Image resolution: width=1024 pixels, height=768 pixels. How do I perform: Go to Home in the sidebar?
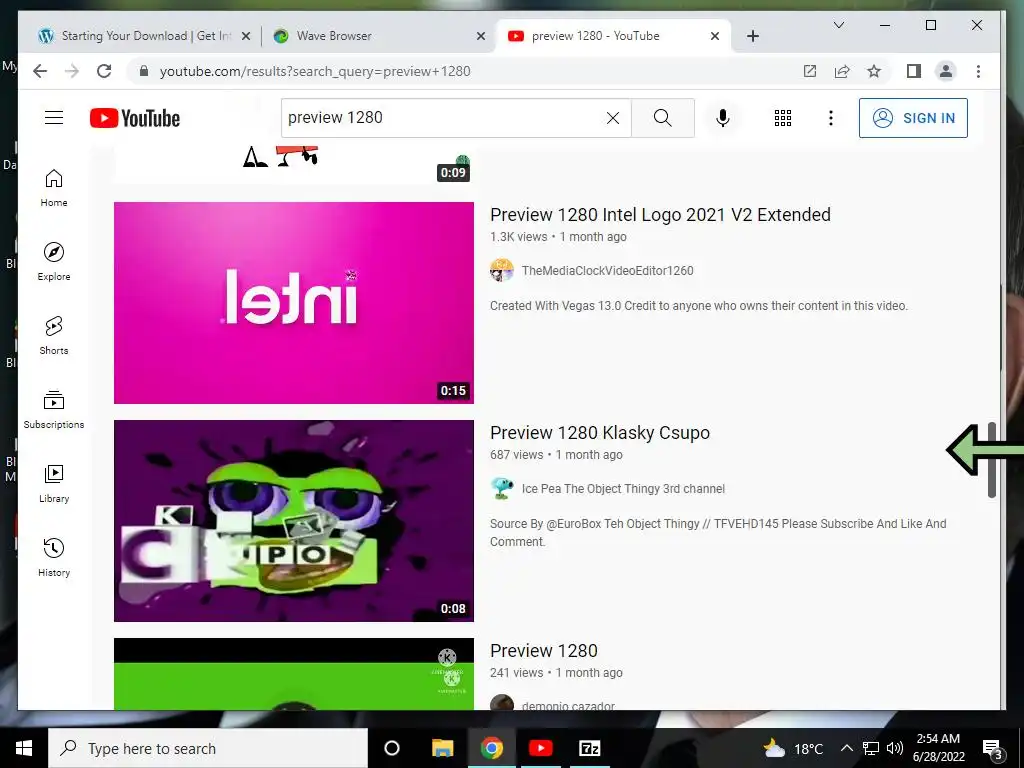[x=54, y=188]
